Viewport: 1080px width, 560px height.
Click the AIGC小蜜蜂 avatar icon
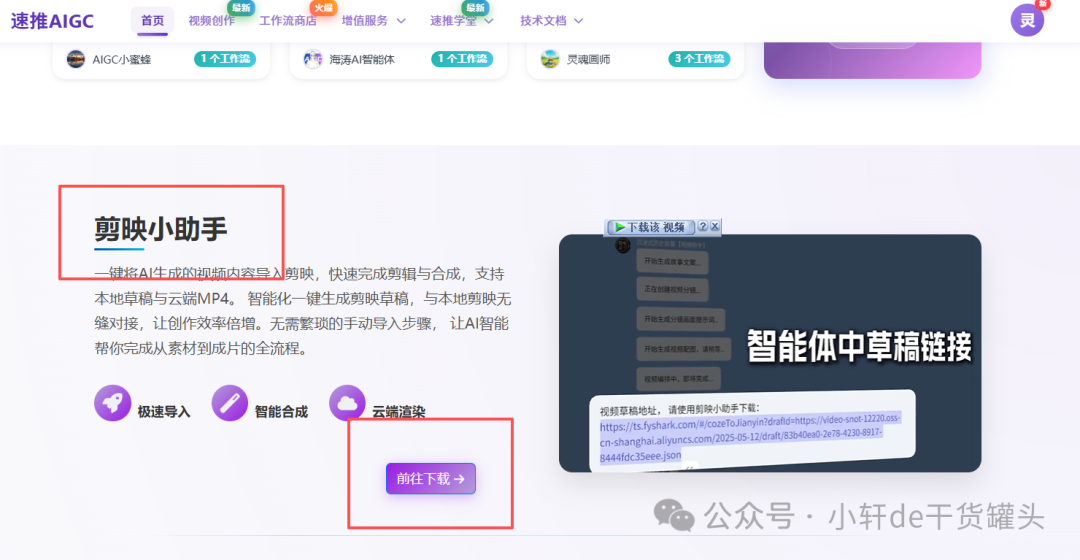(76, 59)
